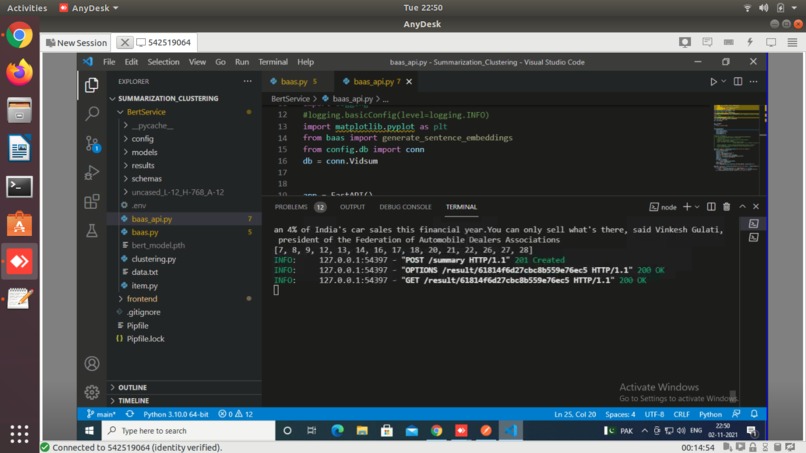Open the Run menu
806x453 pixels.
click(242, 62)
